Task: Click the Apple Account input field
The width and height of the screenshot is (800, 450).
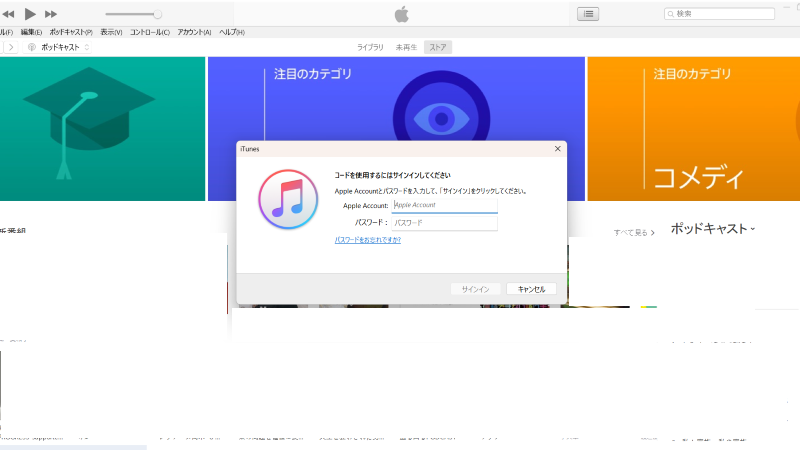Action: coord(444,205)
